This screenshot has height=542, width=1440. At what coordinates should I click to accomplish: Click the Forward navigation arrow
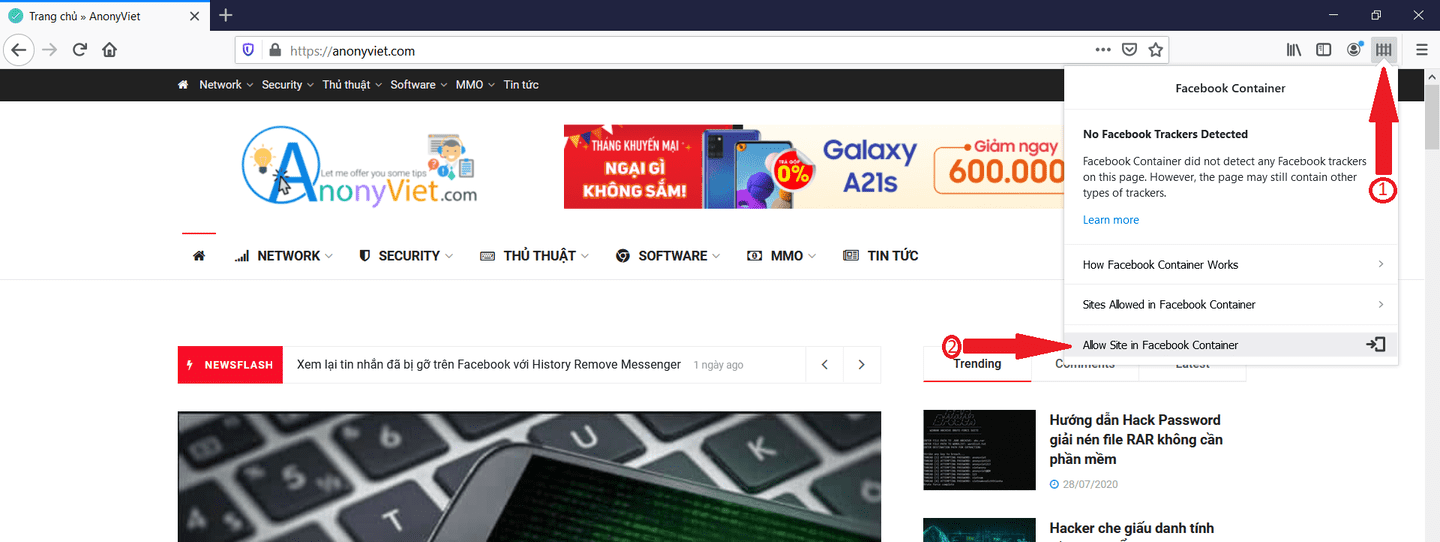[x=49, y=50]
